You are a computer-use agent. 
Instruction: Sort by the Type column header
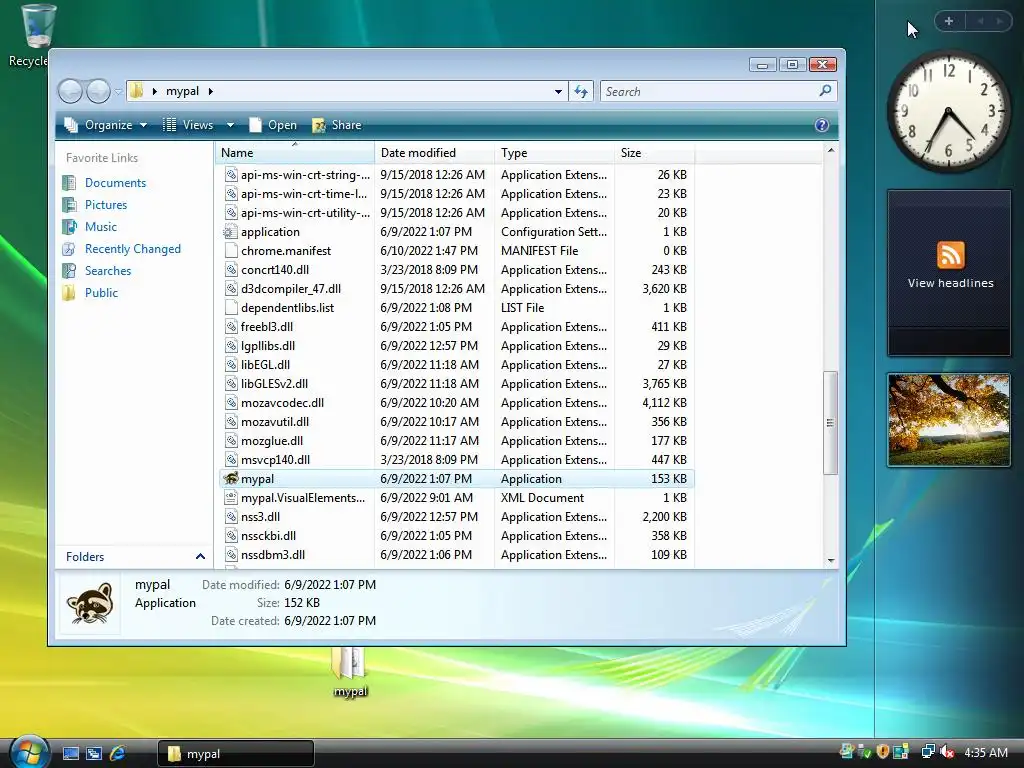pyautogui.click(x=554, y=153)
